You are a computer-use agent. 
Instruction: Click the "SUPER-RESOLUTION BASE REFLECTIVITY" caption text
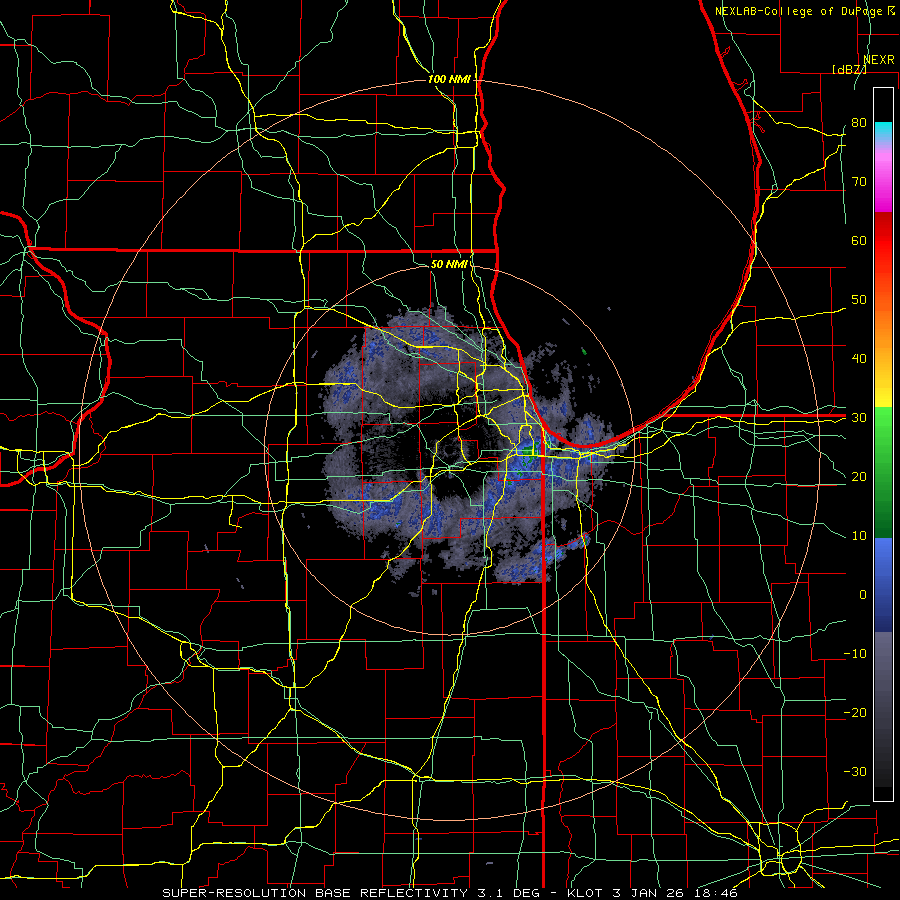[315, 893]
